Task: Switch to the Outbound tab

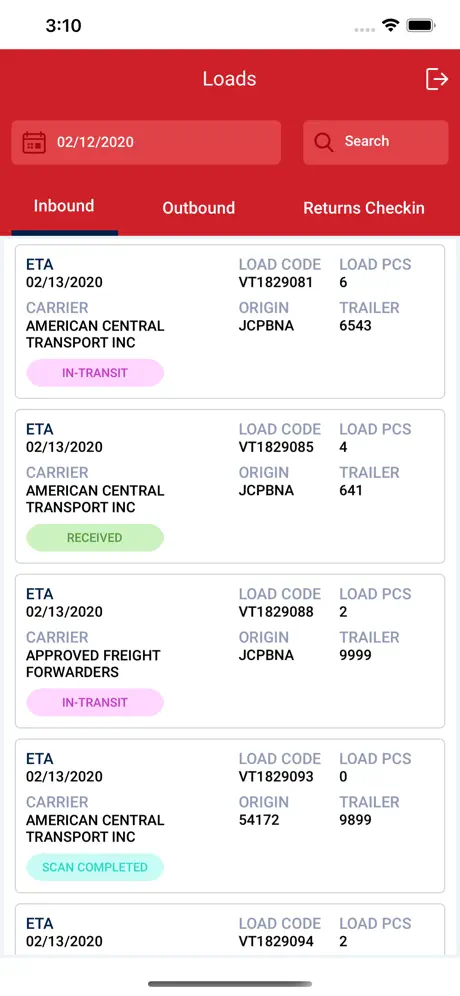Action: tap(199, 208)
